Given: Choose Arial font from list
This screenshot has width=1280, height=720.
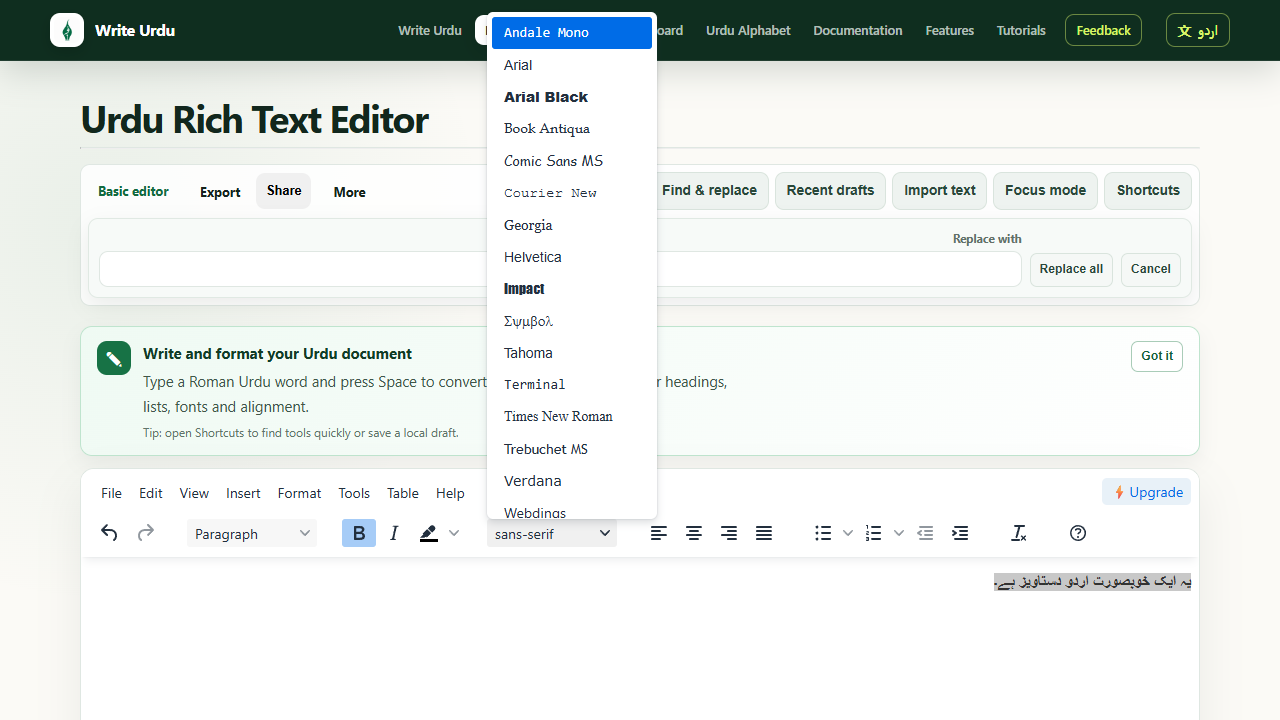Looking at the screenshot, I should click(572, 65).
